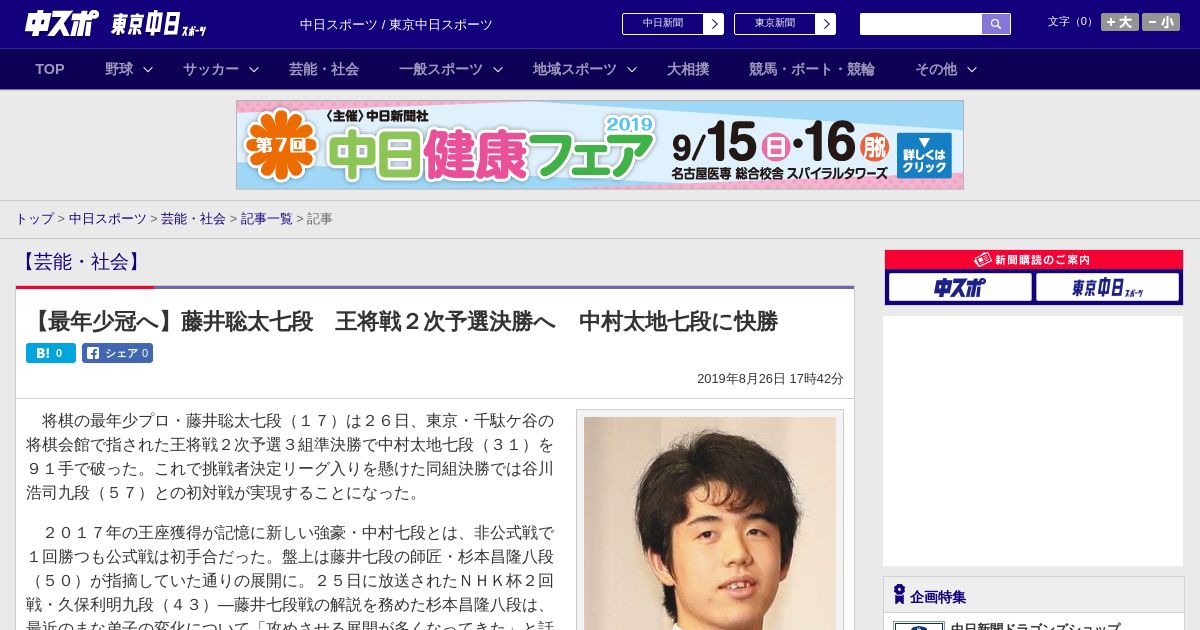
Task: Click the article headline about 藤井聡太七段
Action: point(402,322)
